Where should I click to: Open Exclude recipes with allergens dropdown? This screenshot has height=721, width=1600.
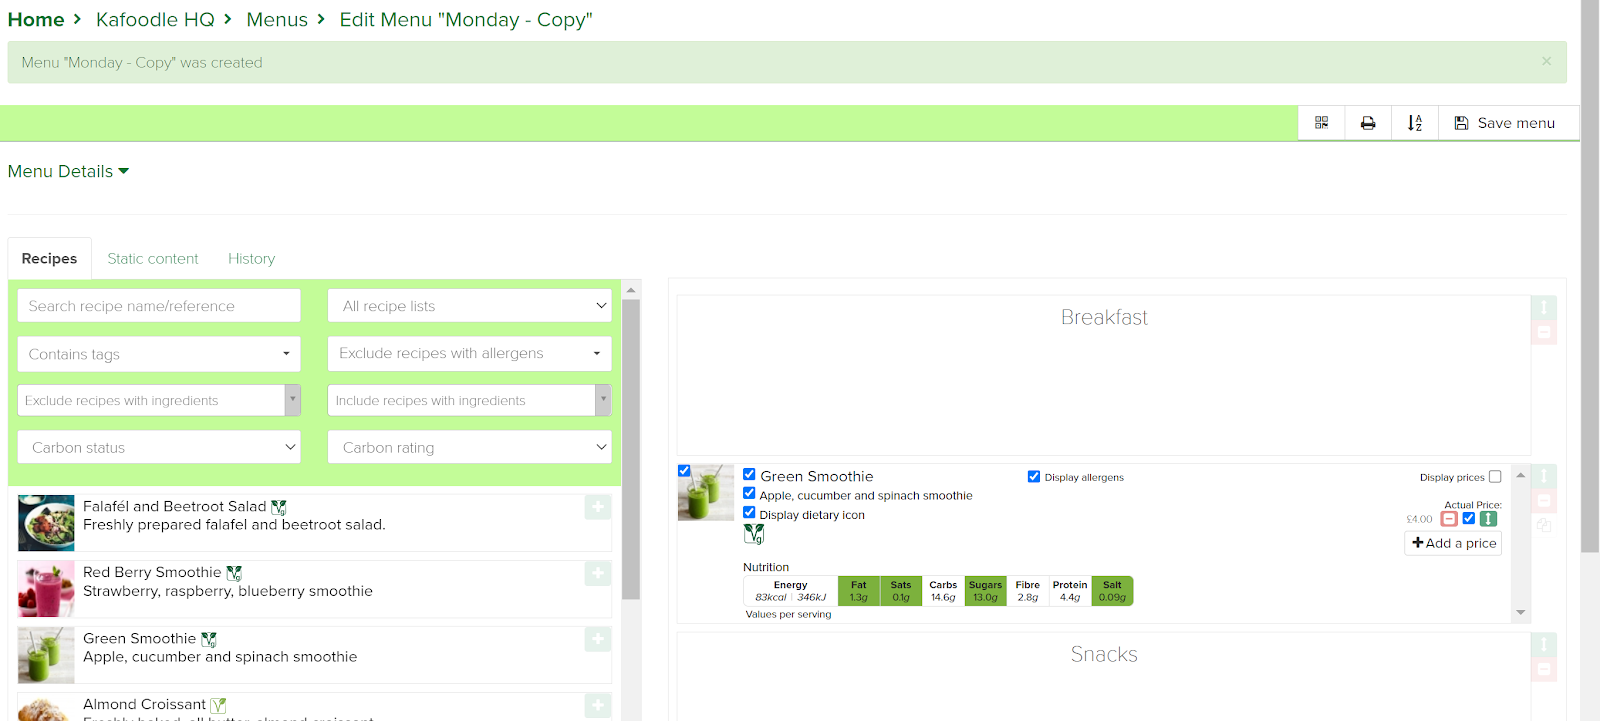(x=469, y=354)
